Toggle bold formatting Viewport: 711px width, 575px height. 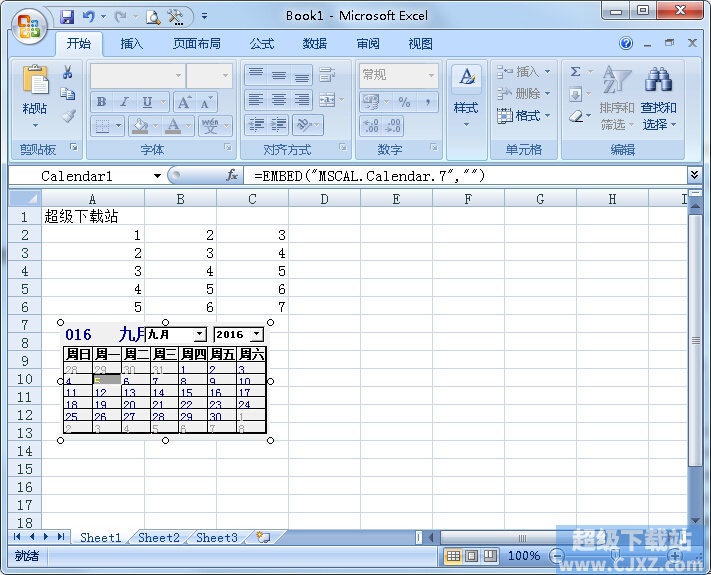pos(101,102)
